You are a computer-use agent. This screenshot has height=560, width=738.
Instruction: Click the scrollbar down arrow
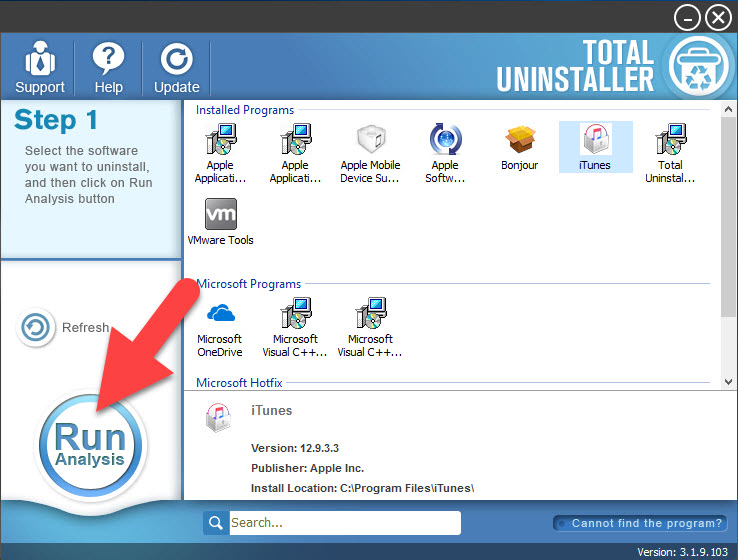tap(728, 382)
